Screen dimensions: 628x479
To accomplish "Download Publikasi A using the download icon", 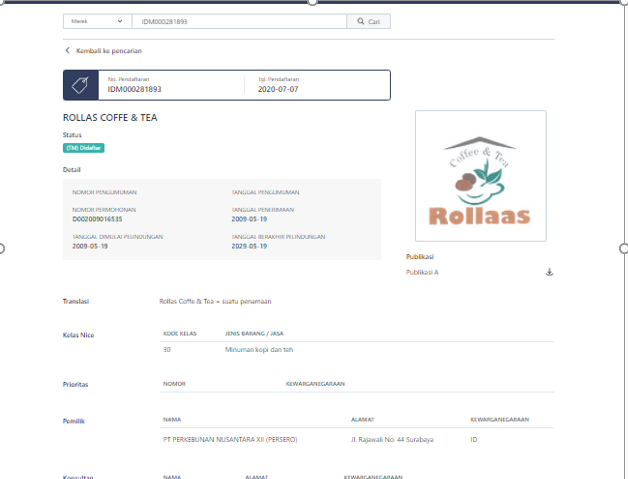I will pos(549,272).
